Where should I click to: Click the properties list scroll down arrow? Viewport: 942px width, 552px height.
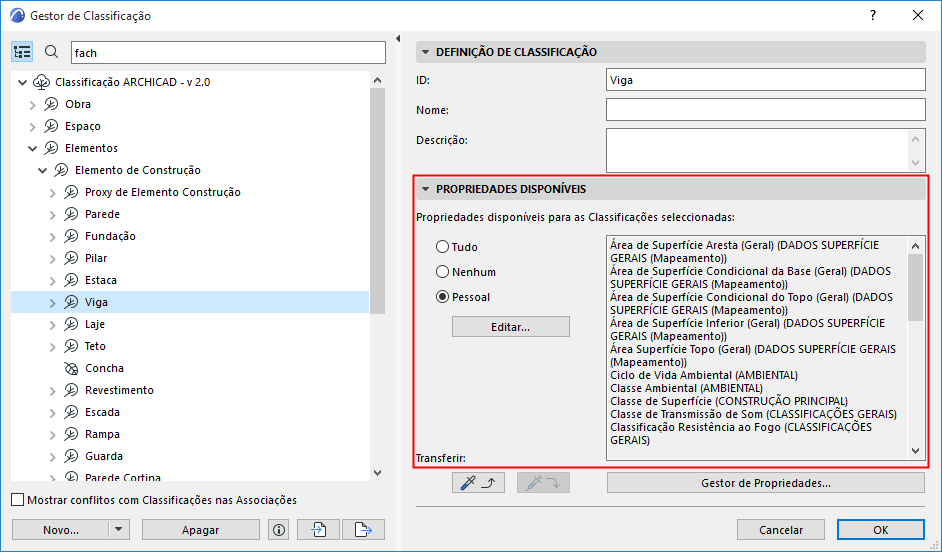click(x=915, y=451)
